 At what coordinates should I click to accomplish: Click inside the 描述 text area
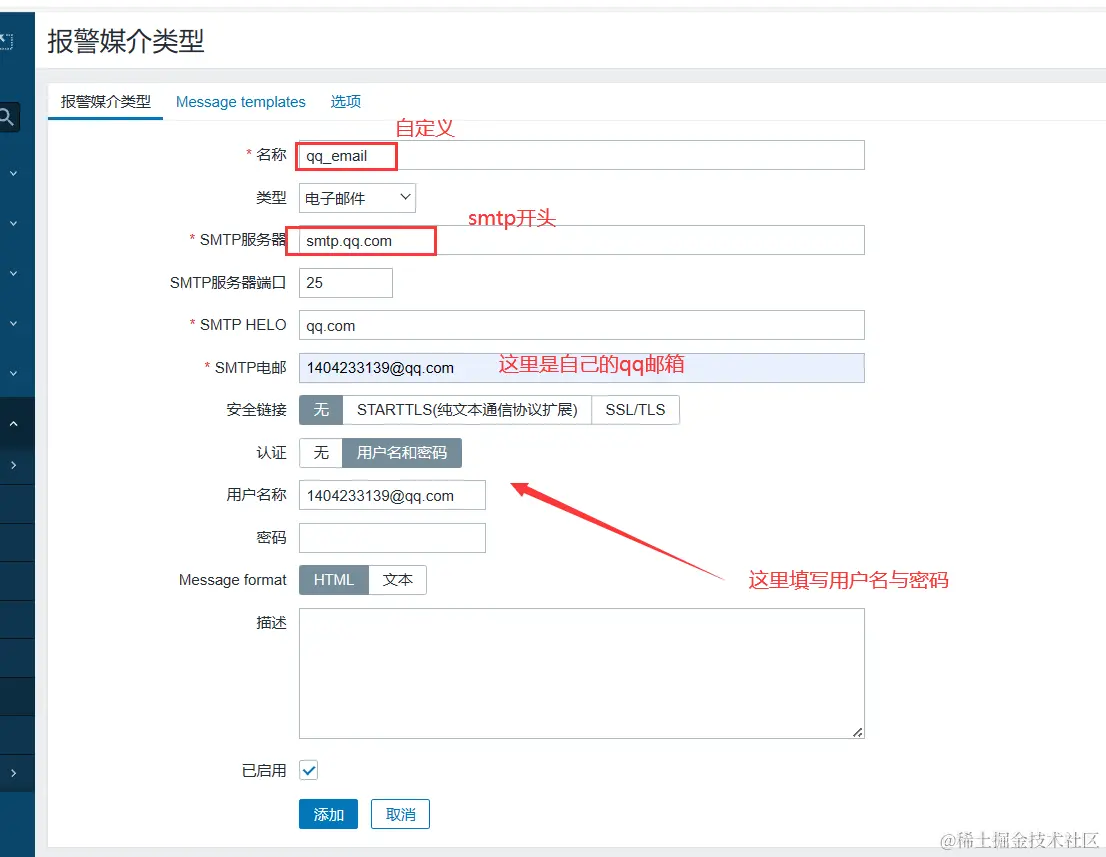click(x=581, y=673)
